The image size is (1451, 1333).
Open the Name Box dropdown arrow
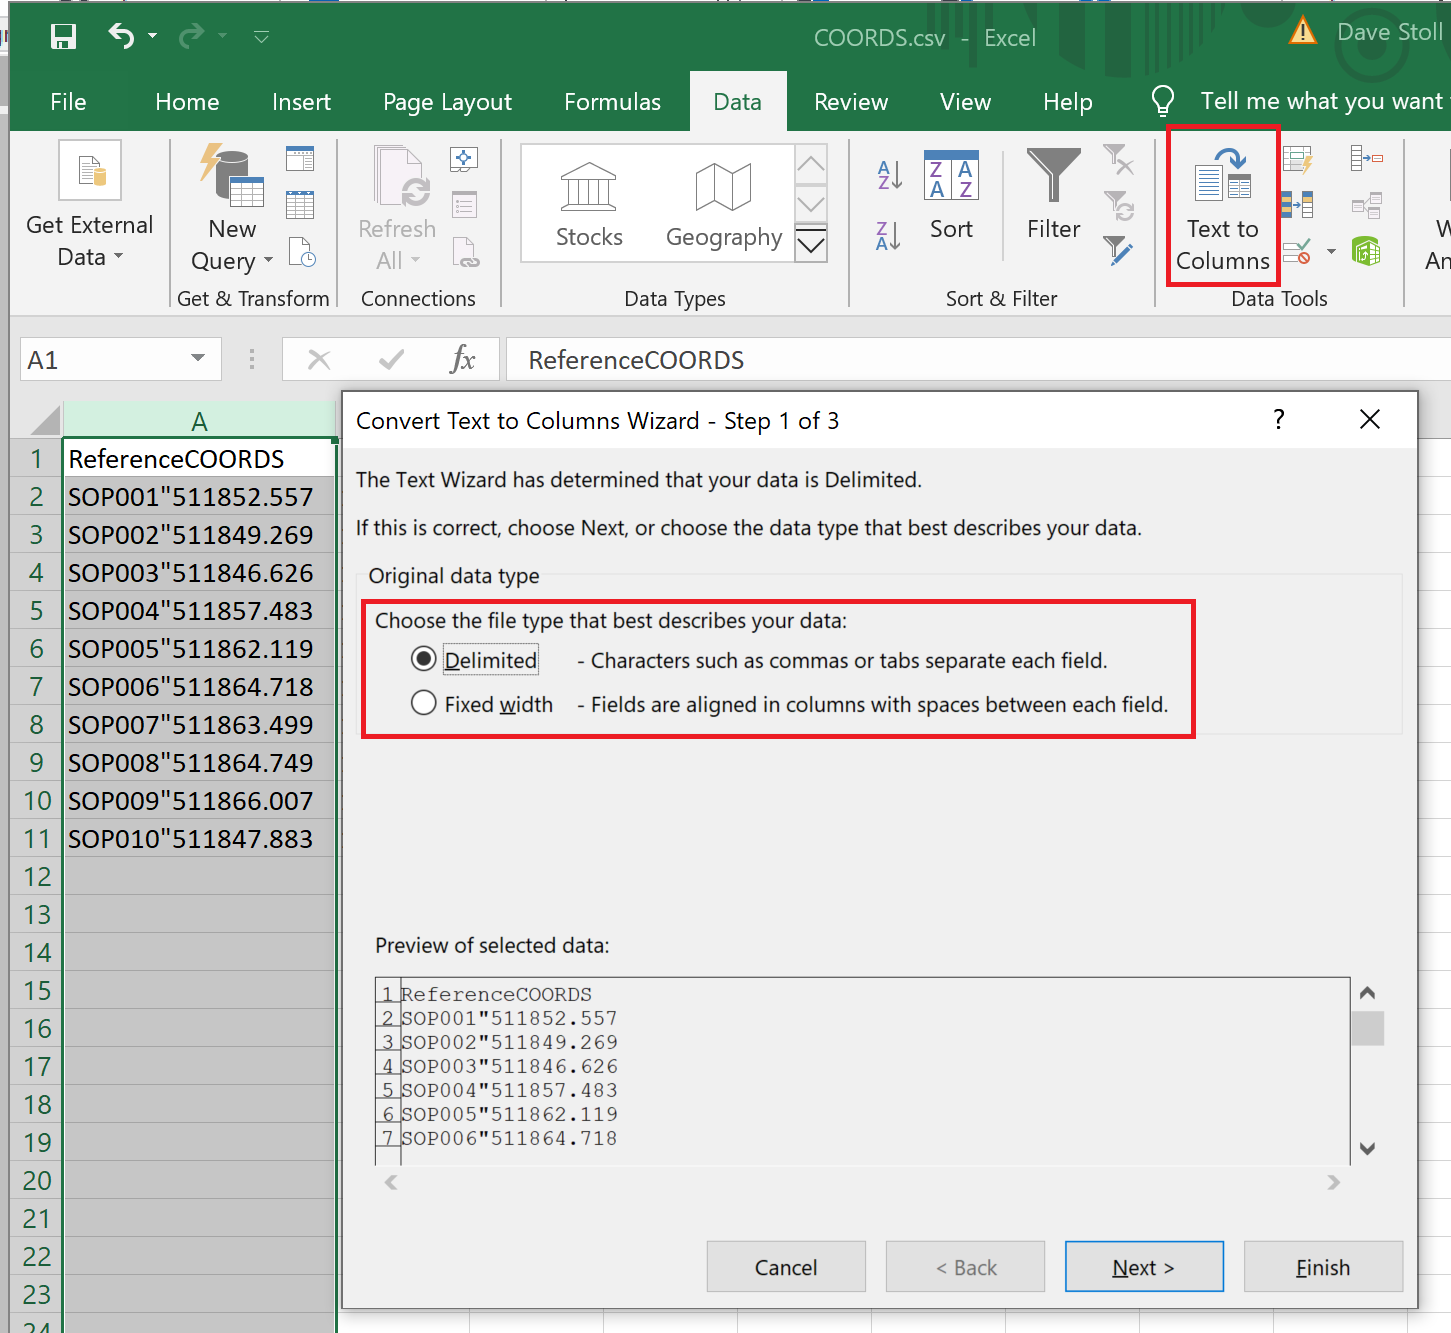(196, 359)
